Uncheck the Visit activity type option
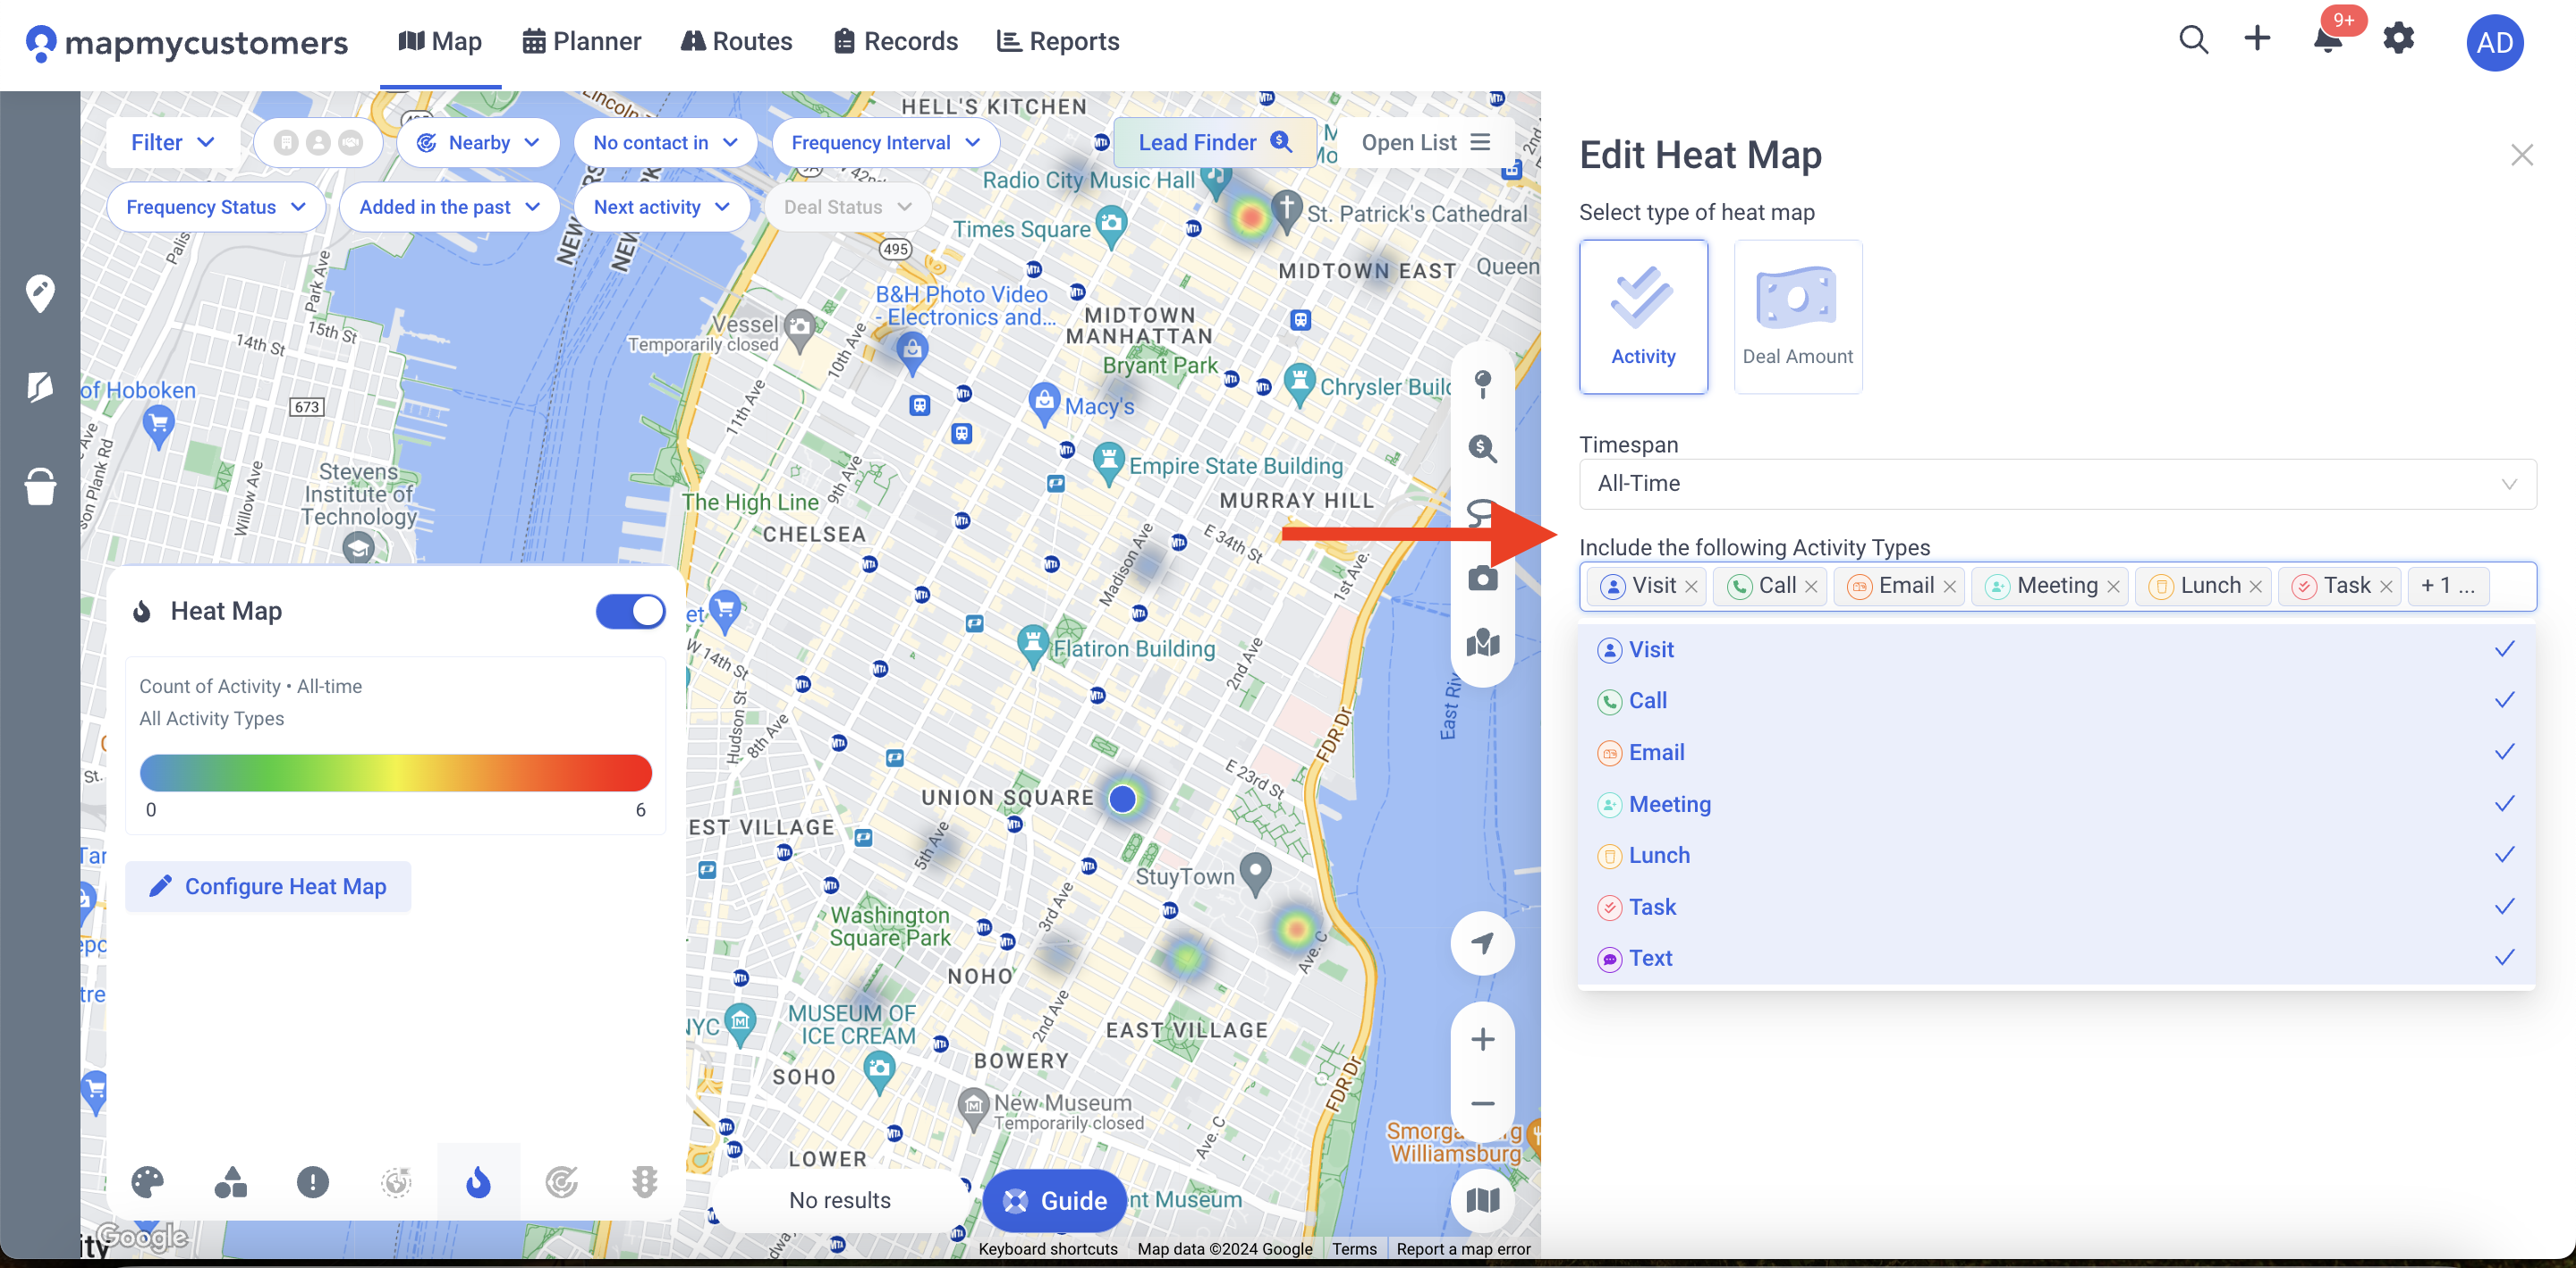 point(2056,650)
